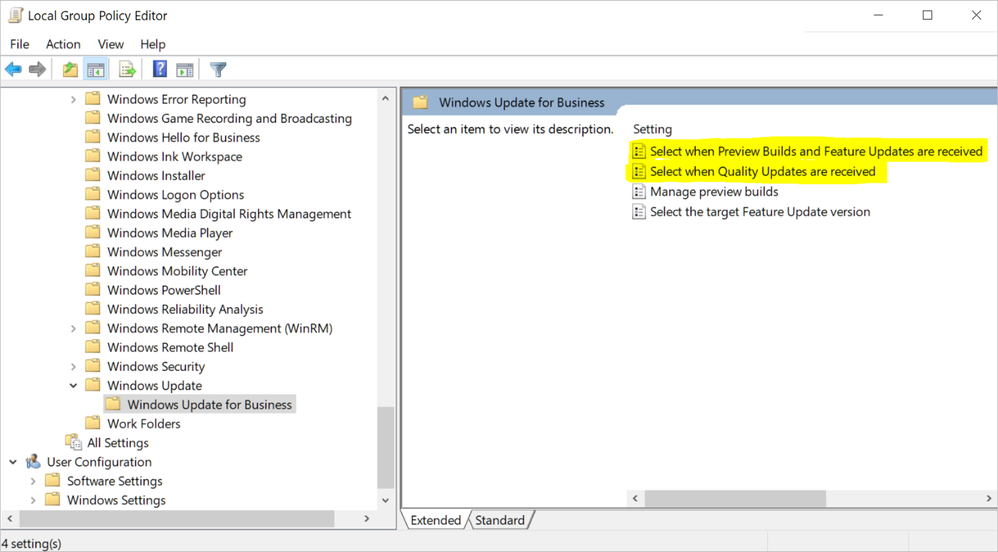The height and width of the screenshot is (552, 998).
Task: Select Windows Ink Workspace in the tree
Action: (x=174, y=157)
